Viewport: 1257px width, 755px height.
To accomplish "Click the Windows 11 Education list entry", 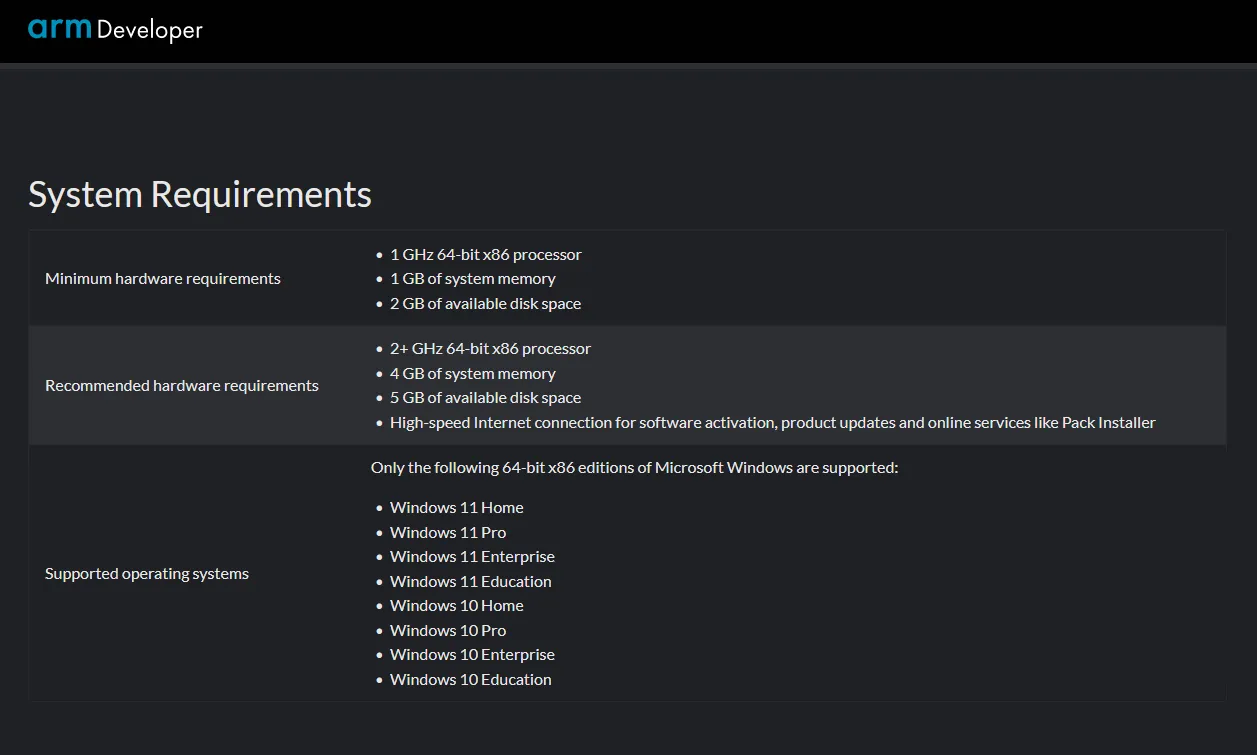I will [x=470, y=582].
